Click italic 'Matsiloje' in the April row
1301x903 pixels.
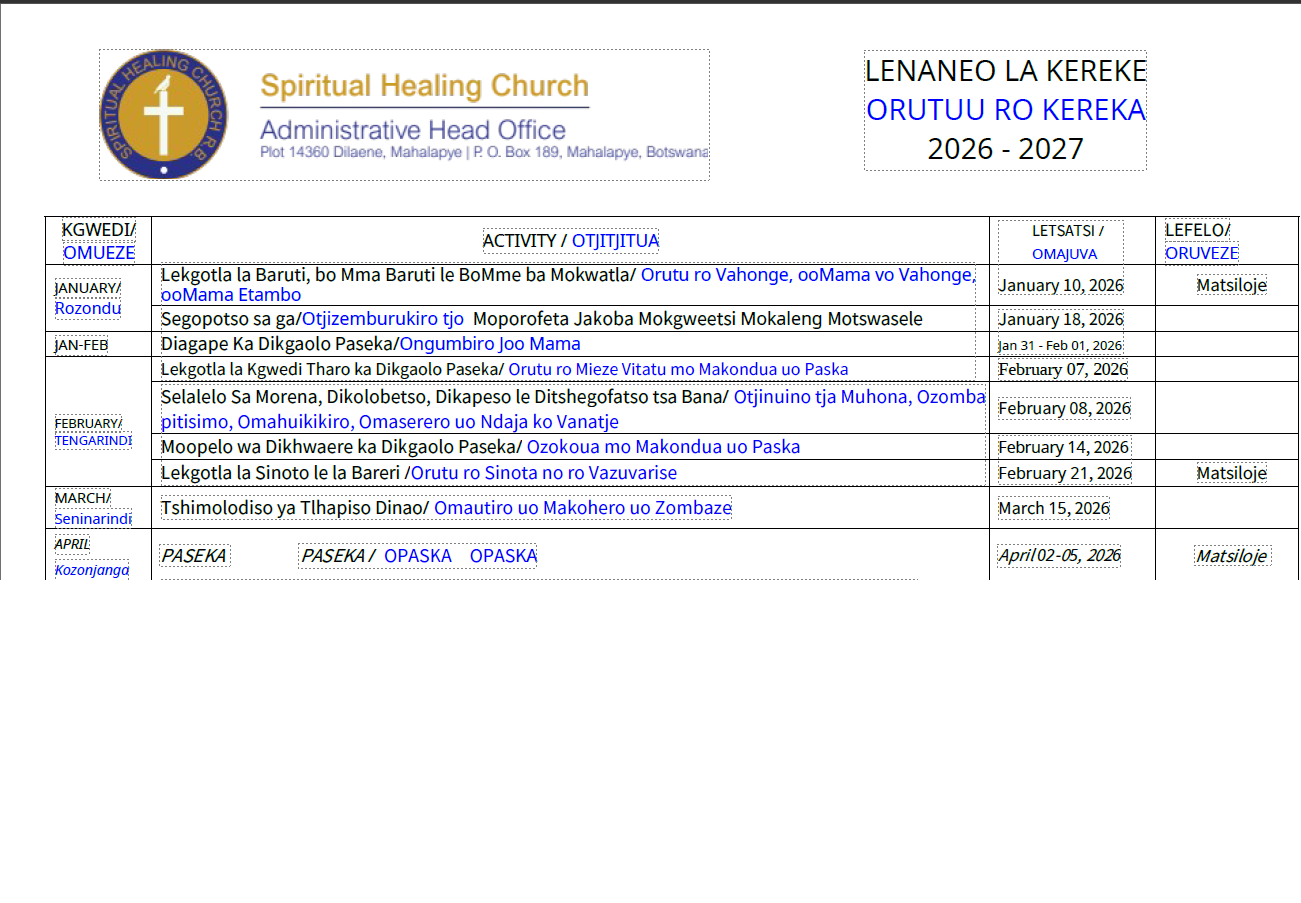pos(1232,556)
